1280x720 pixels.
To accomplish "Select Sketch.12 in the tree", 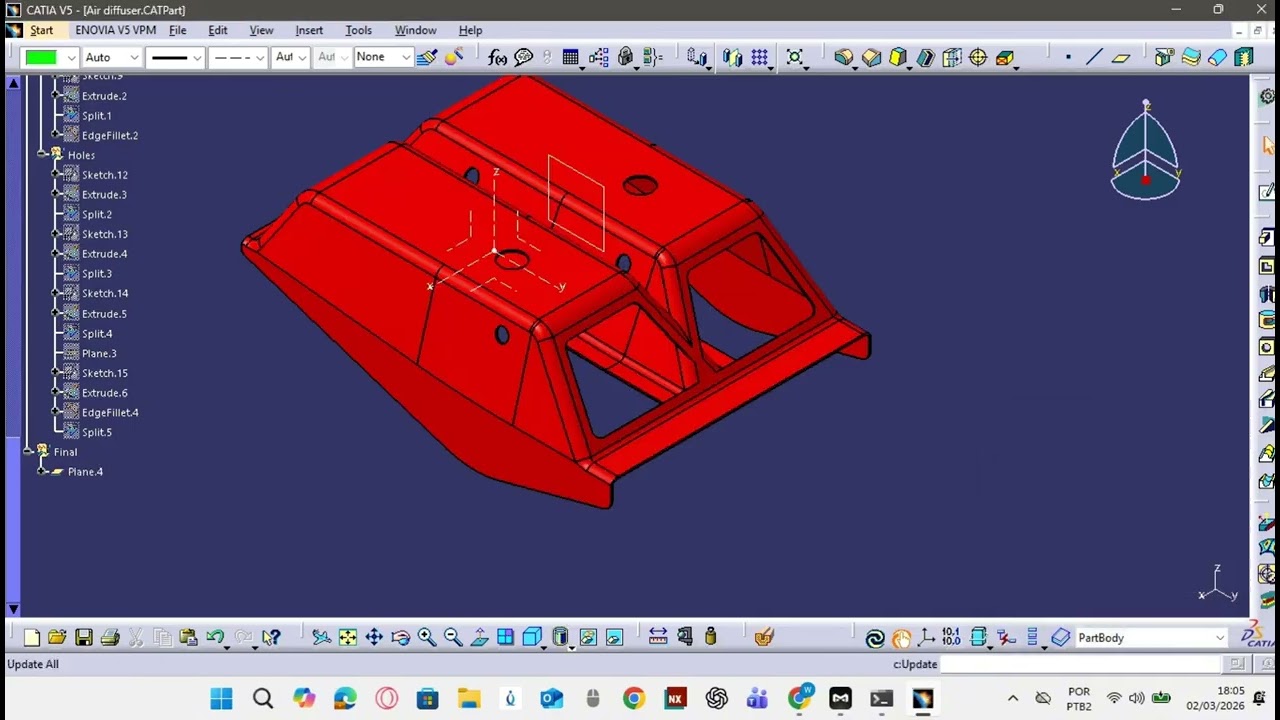I will pos(105,175).
